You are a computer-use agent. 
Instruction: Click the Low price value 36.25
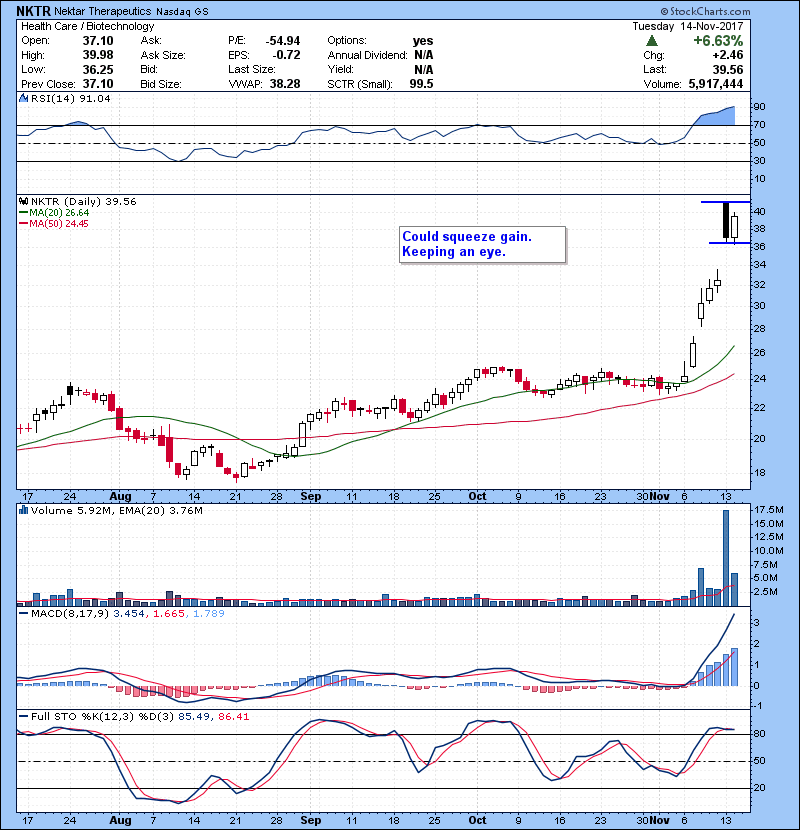click(x=98, y=69)
